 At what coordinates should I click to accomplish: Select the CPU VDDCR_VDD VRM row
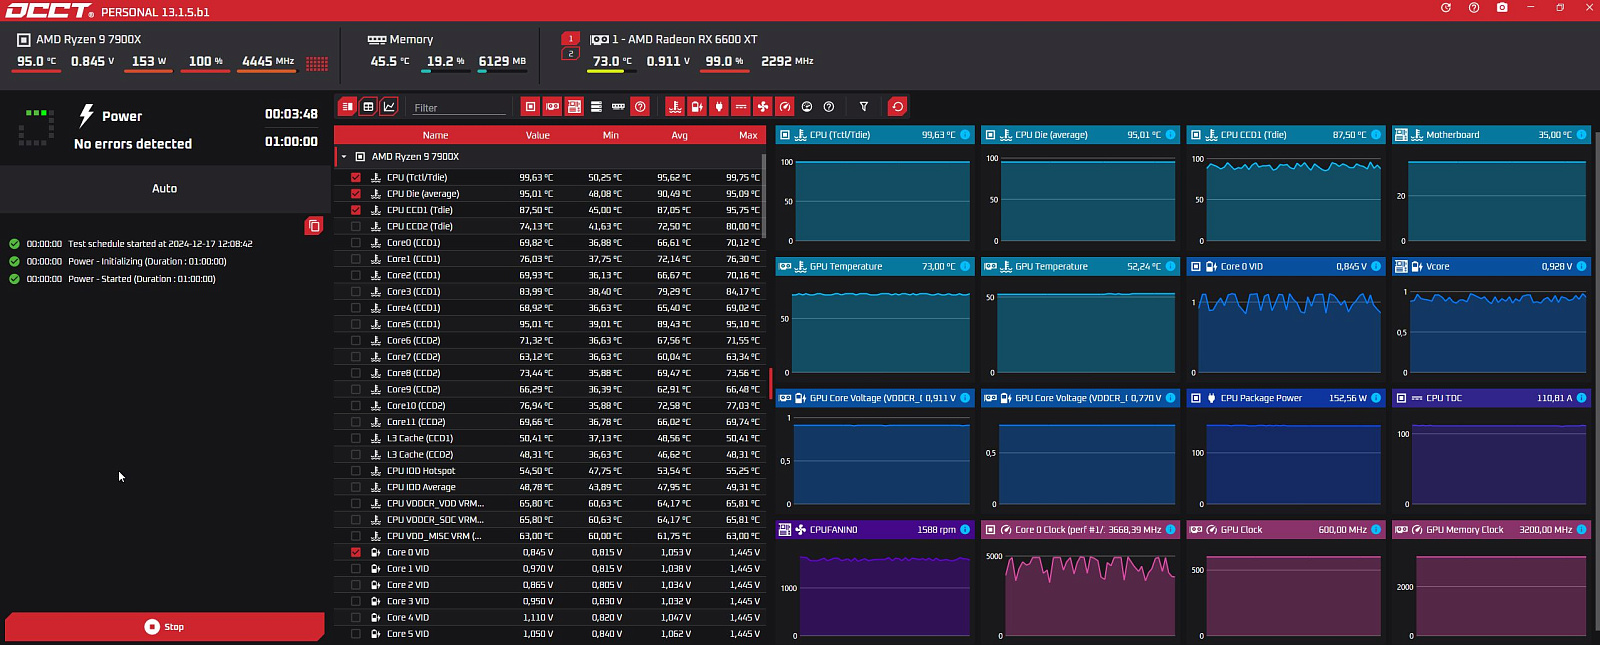coord(549,503)
